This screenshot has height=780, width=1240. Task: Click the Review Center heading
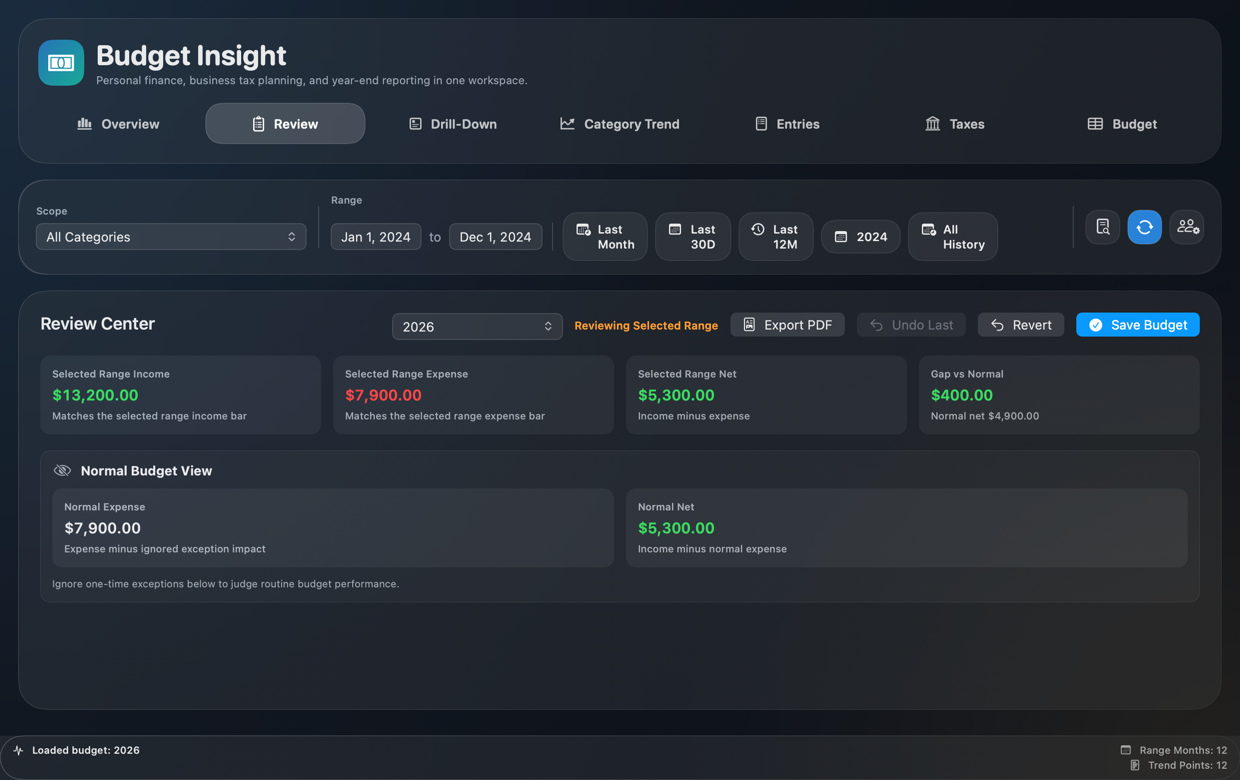coord(97,324)
